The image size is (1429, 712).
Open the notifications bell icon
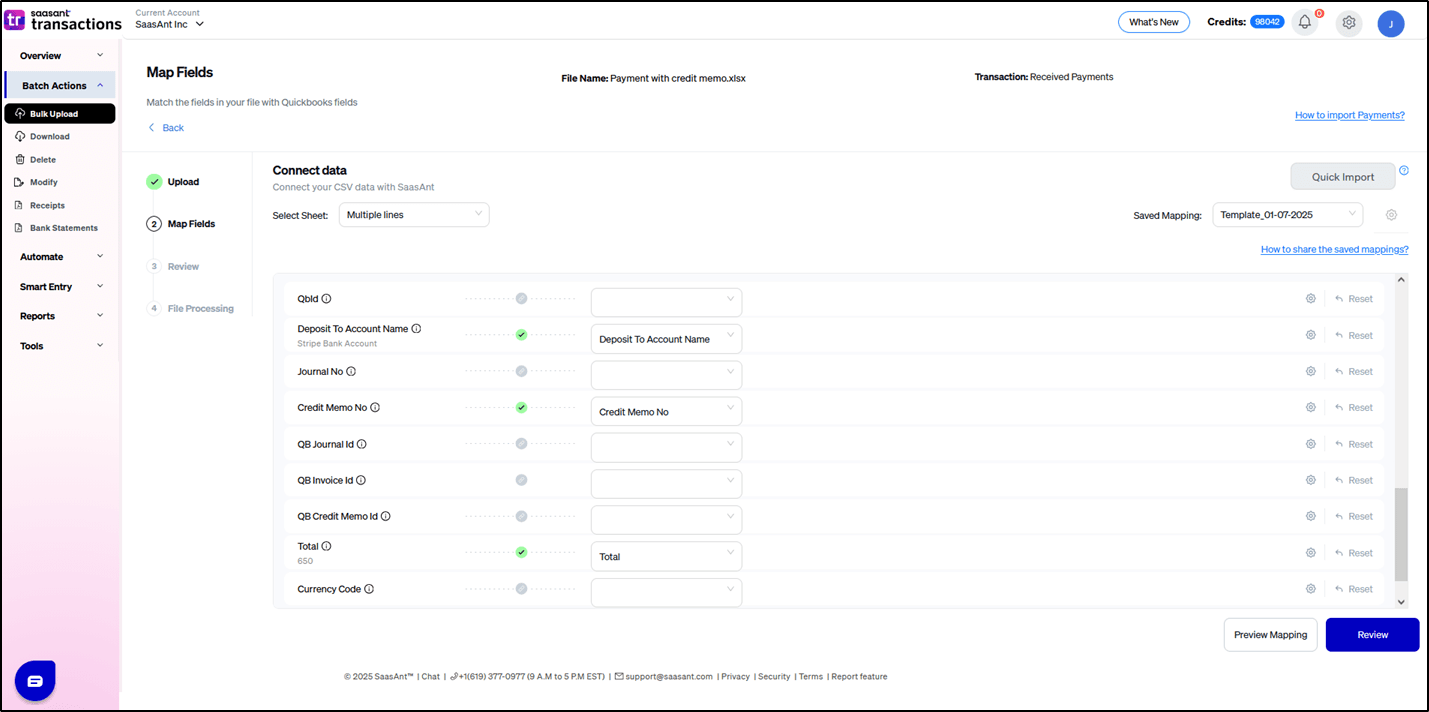coord(1304,23)
